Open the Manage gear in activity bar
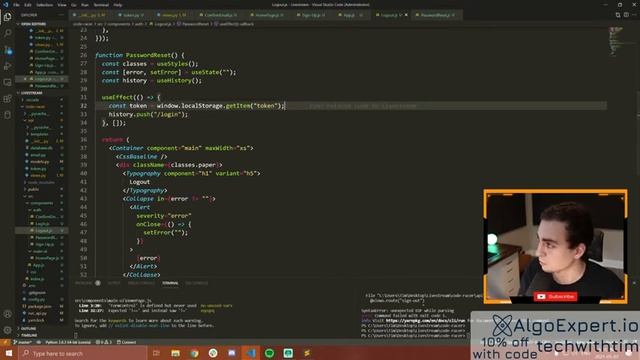This screenshot has height=360, width=640. [x=8, y=330]
